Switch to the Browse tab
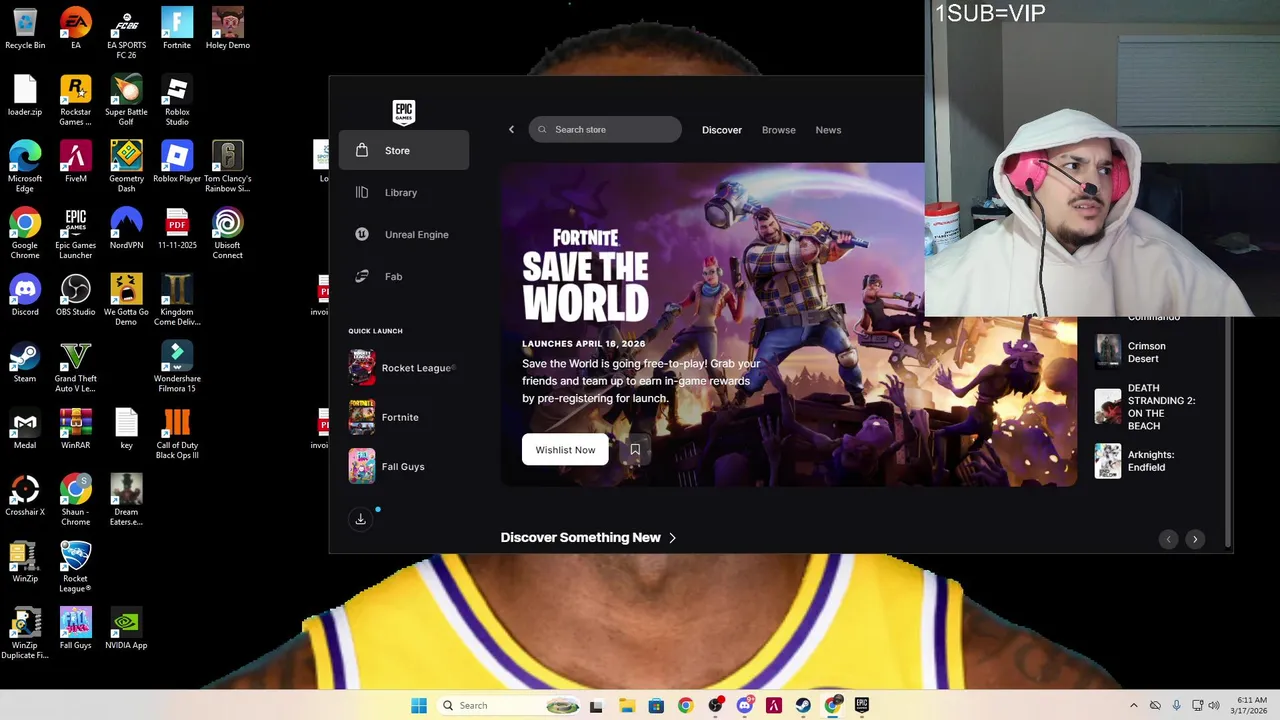Image resolution: width=1280 pixels, height=720 pixels. (779, 130)
